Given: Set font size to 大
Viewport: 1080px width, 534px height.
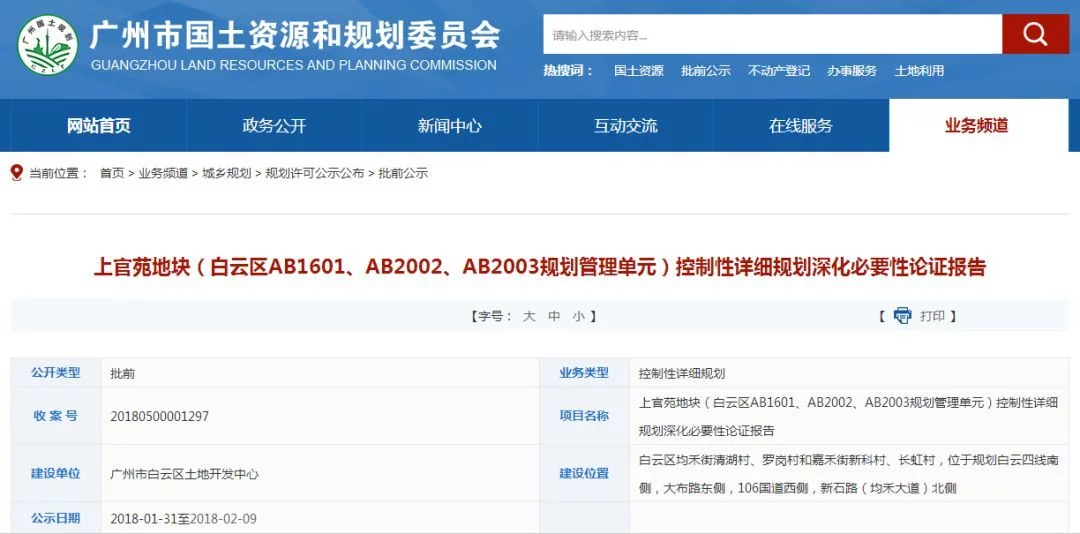Looking at the screenshot, I should click(529, 316).
